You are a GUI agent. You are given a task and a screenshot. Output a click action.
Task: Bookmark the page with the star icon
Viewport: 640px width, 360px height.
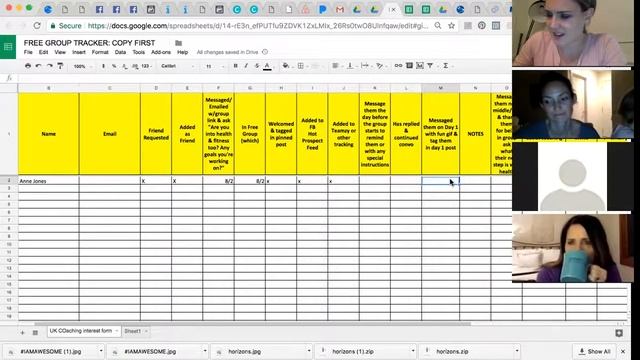tap(451, 26)
